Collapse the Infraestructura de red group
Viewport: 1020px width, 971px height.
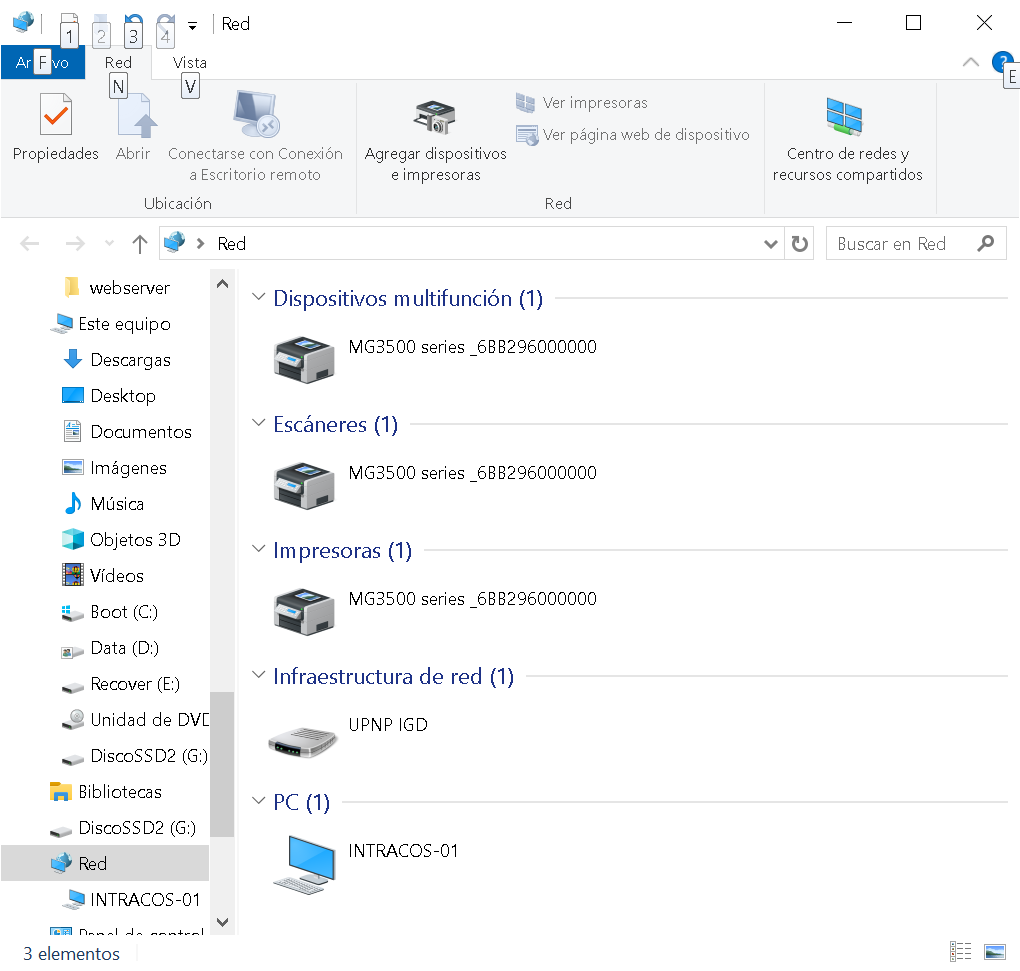coord(258,675)
